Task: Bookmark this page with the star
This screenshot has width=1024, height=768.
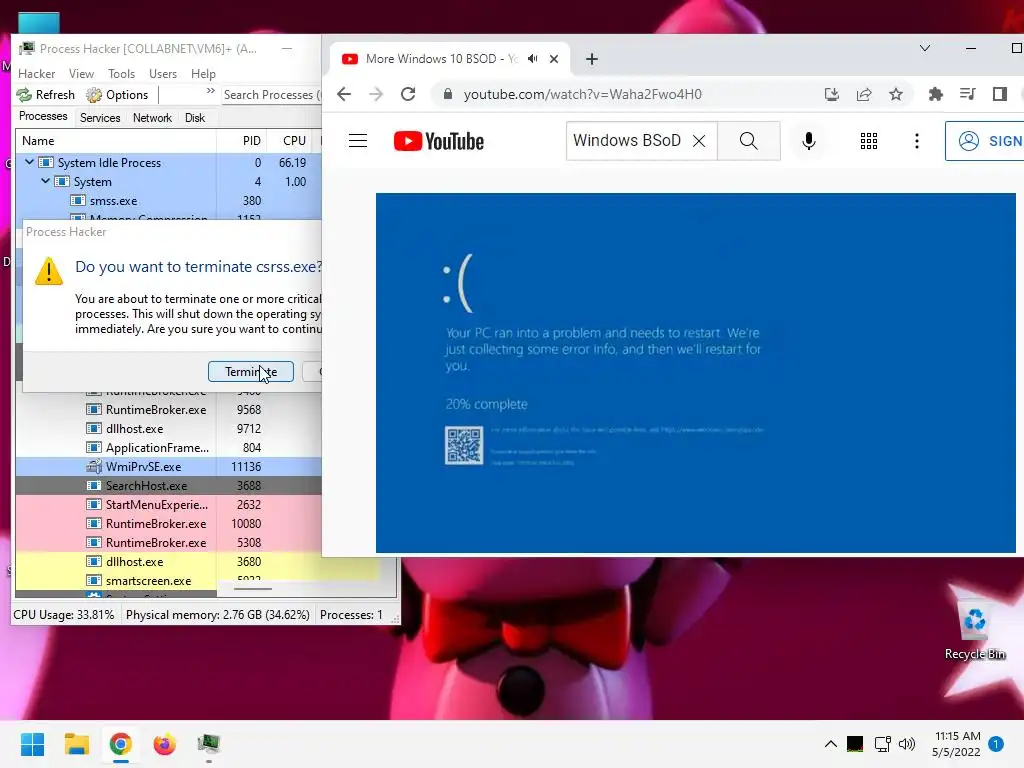Action: click(x=896, y=94)
